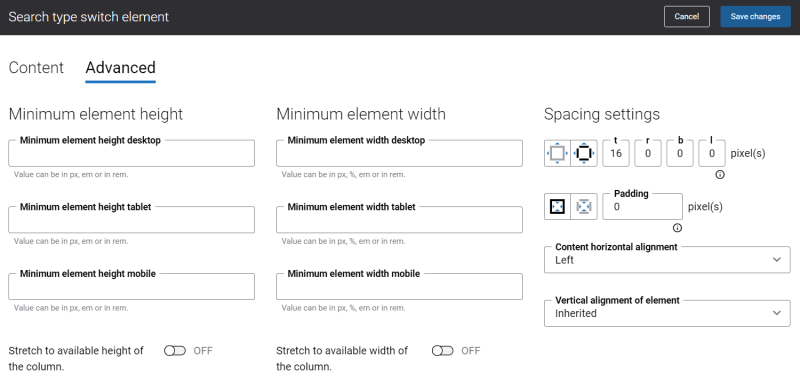
Task: Choose the uniform padding icon
Action: [557, 207]
